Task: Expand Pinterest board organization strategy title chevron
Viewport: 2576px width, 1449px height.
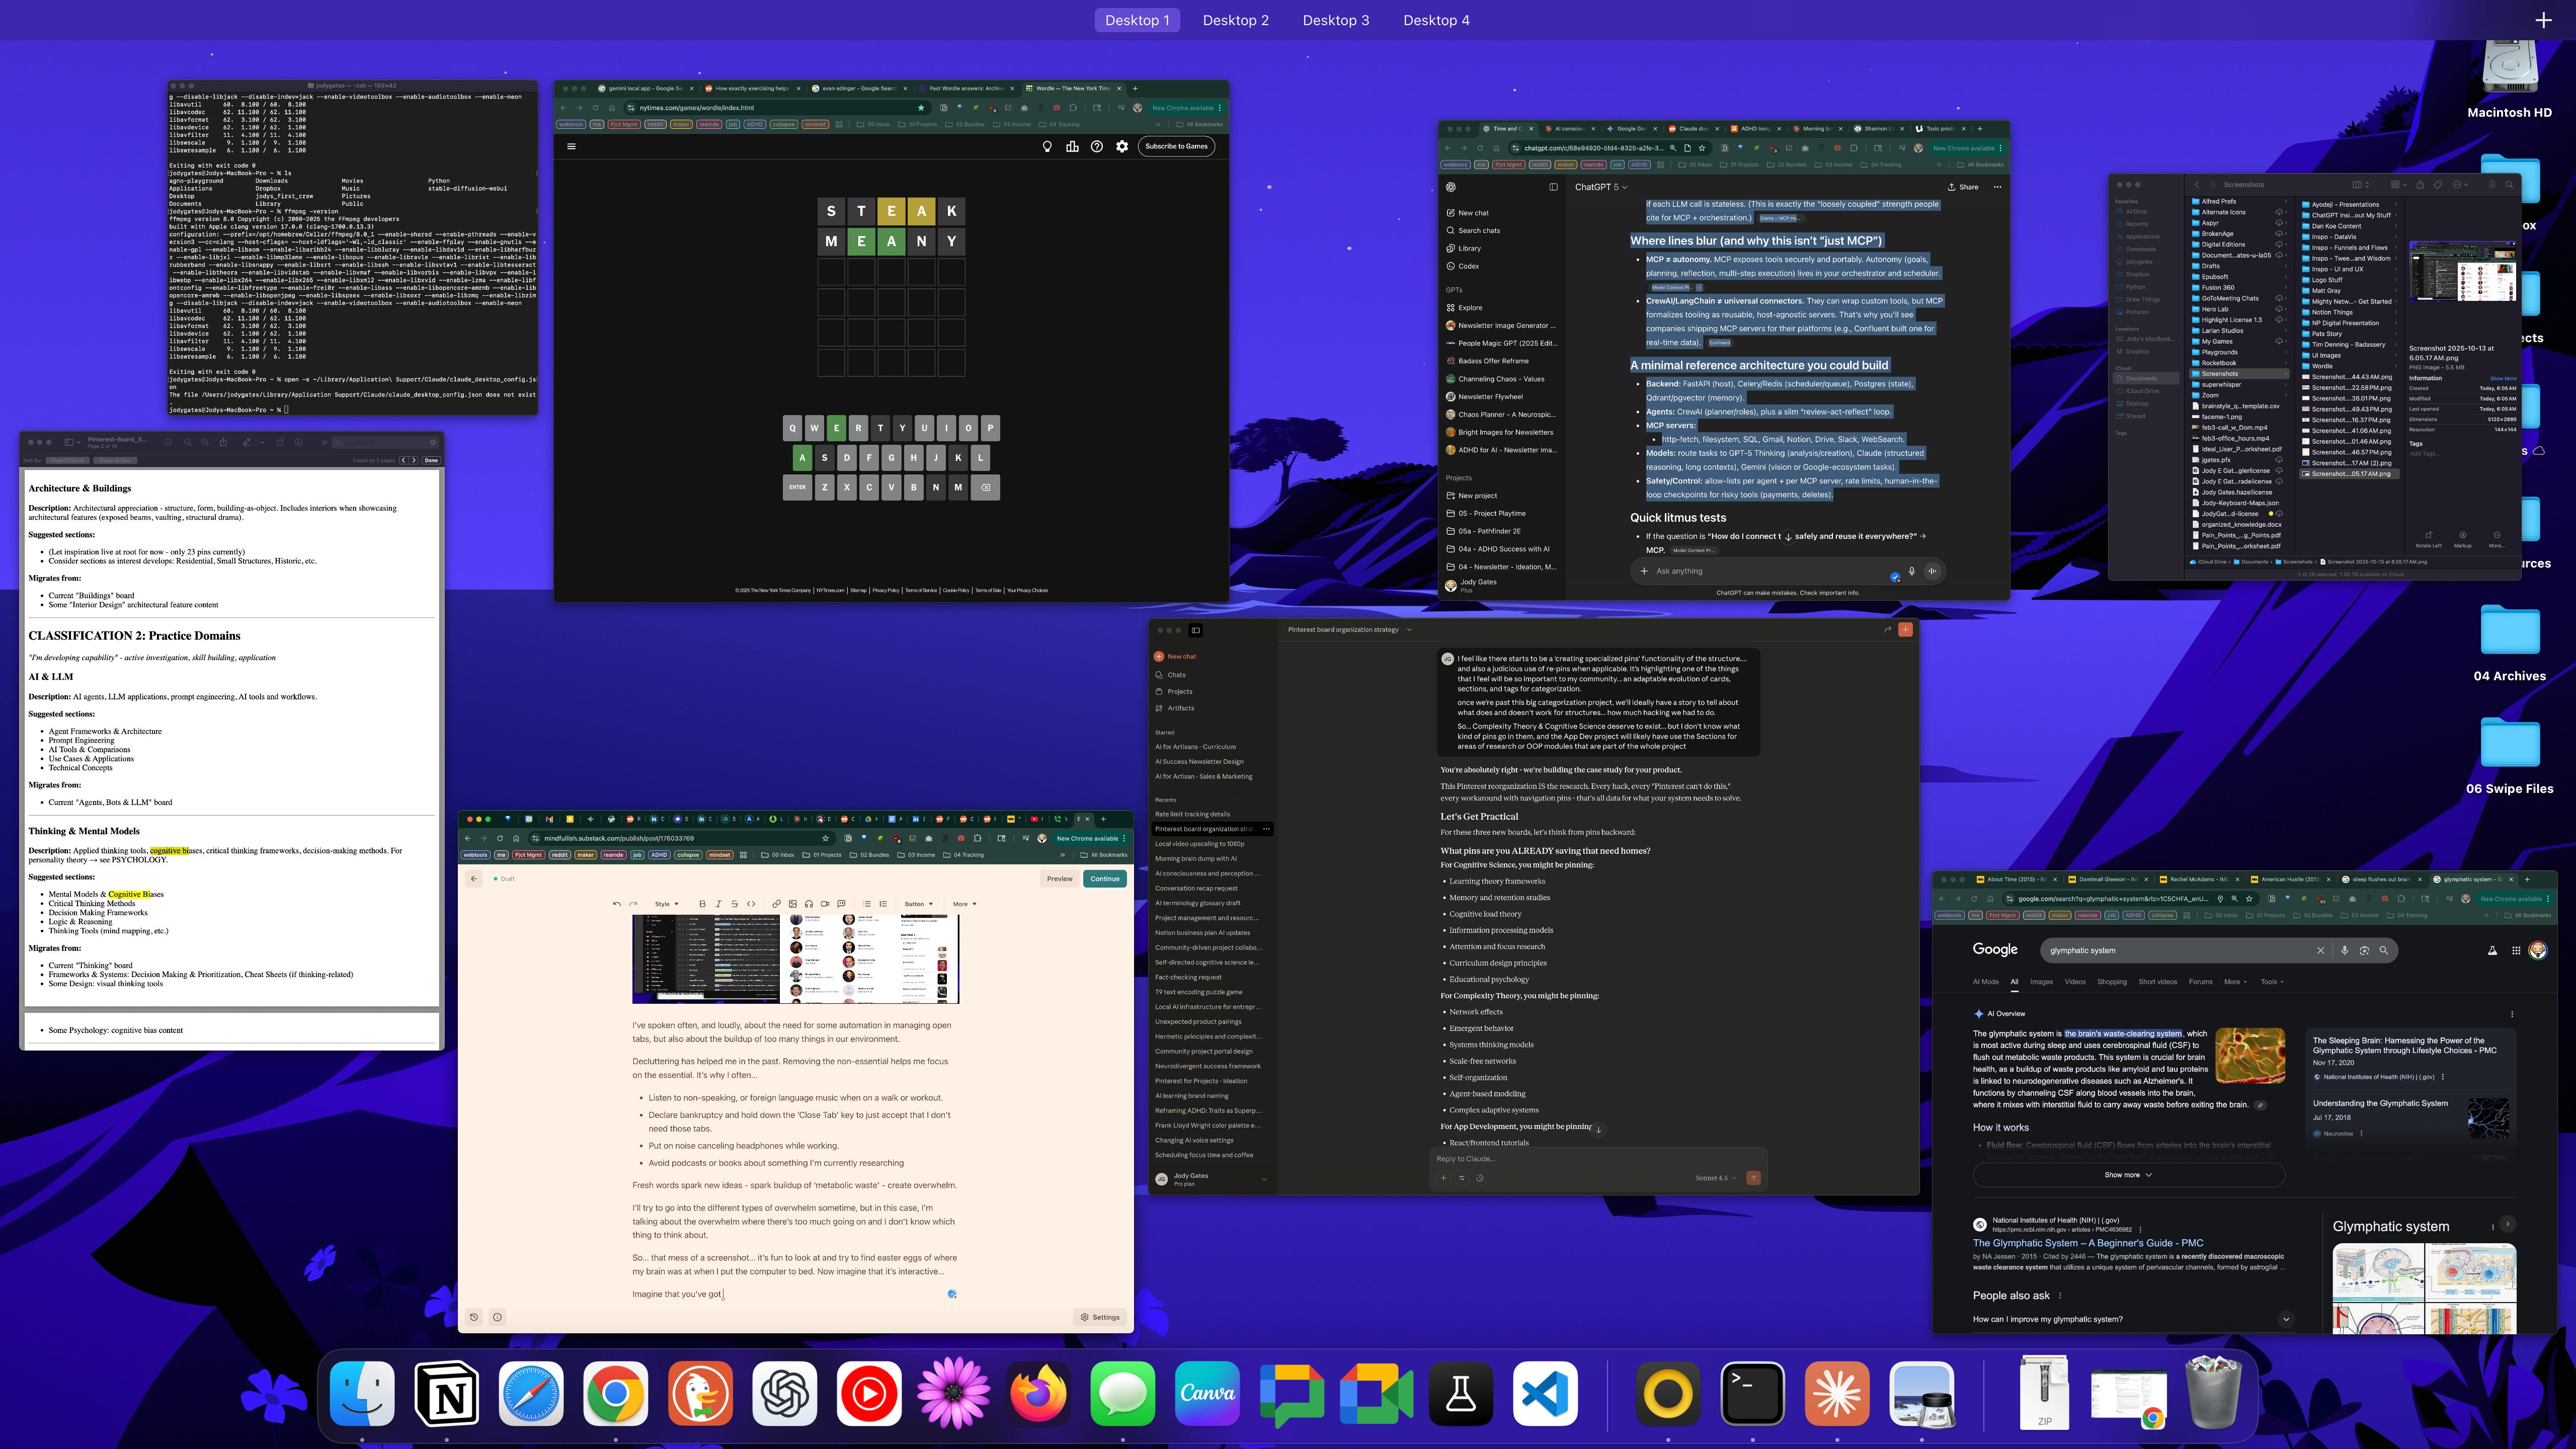Action: (1409, 630)
